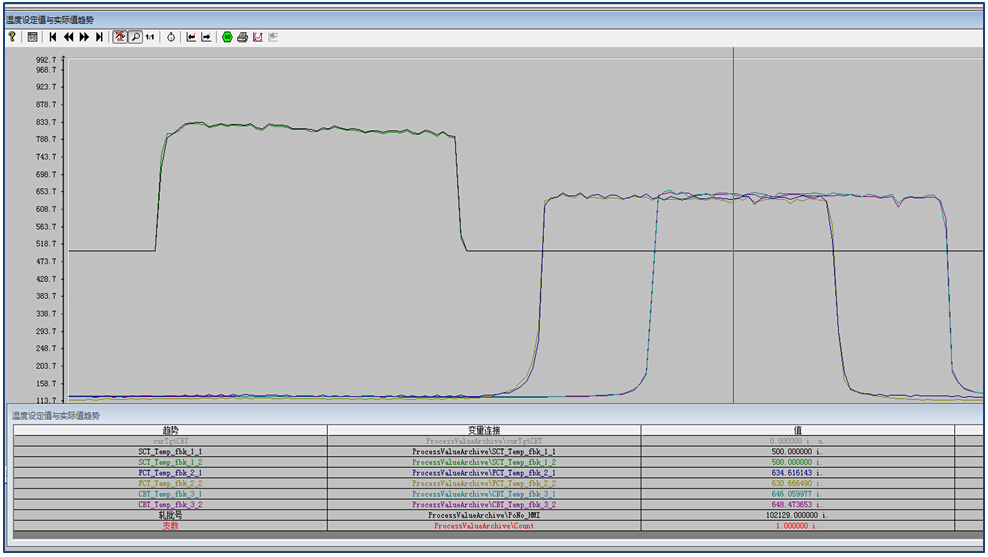Jump to the first data record
Image resolution: width=988 pixels, height=557 pixels.
pyautogui.click(x=53, y=37)
